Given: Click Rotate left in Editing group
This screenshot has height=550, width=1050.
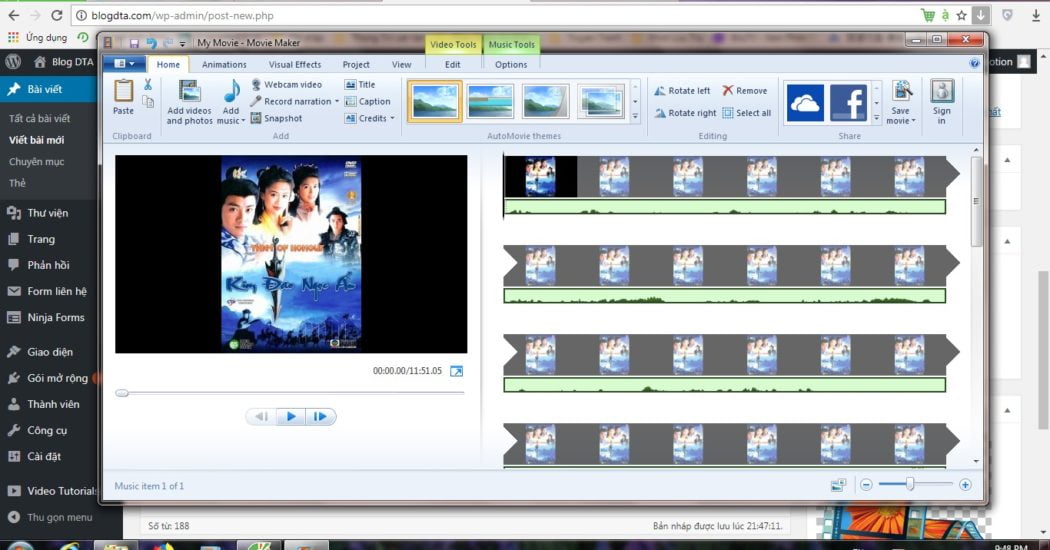Looking at the screenshot, I should point(682,90).
